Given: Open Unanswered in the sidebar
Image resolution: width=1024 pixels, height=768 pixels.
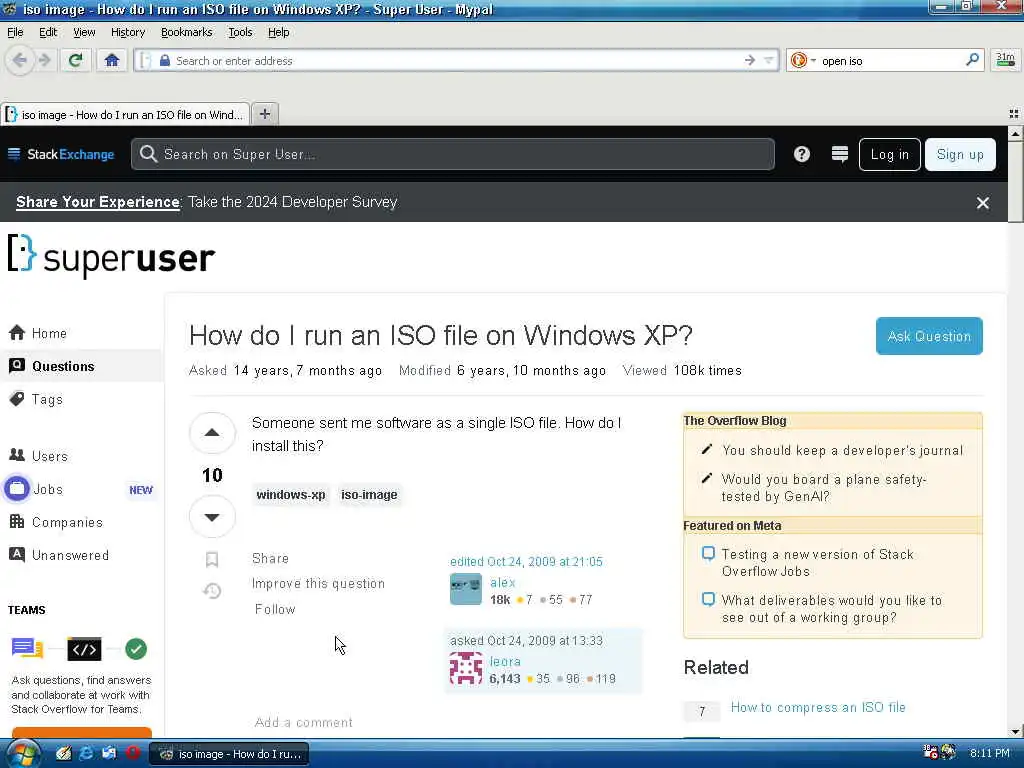Looking at the screenshot, I should [70, 555].
